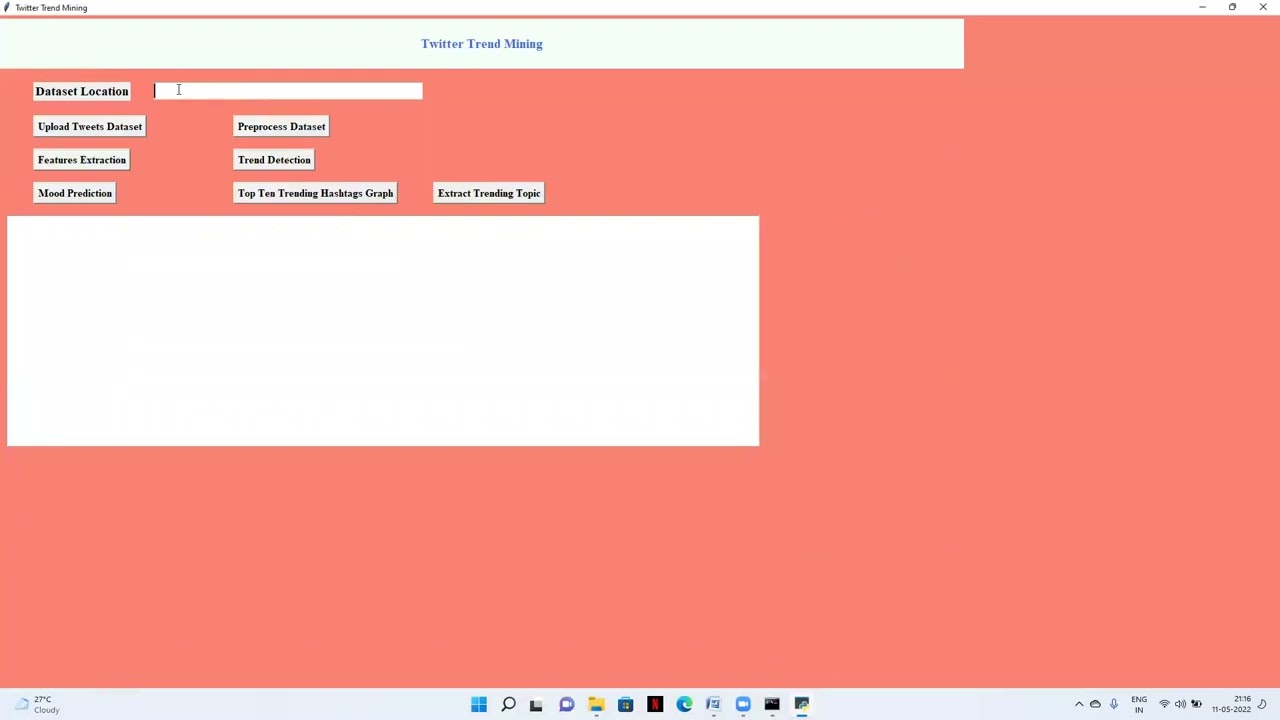Restore down the application window
1280x720 pixels.
pos(1232,7)
